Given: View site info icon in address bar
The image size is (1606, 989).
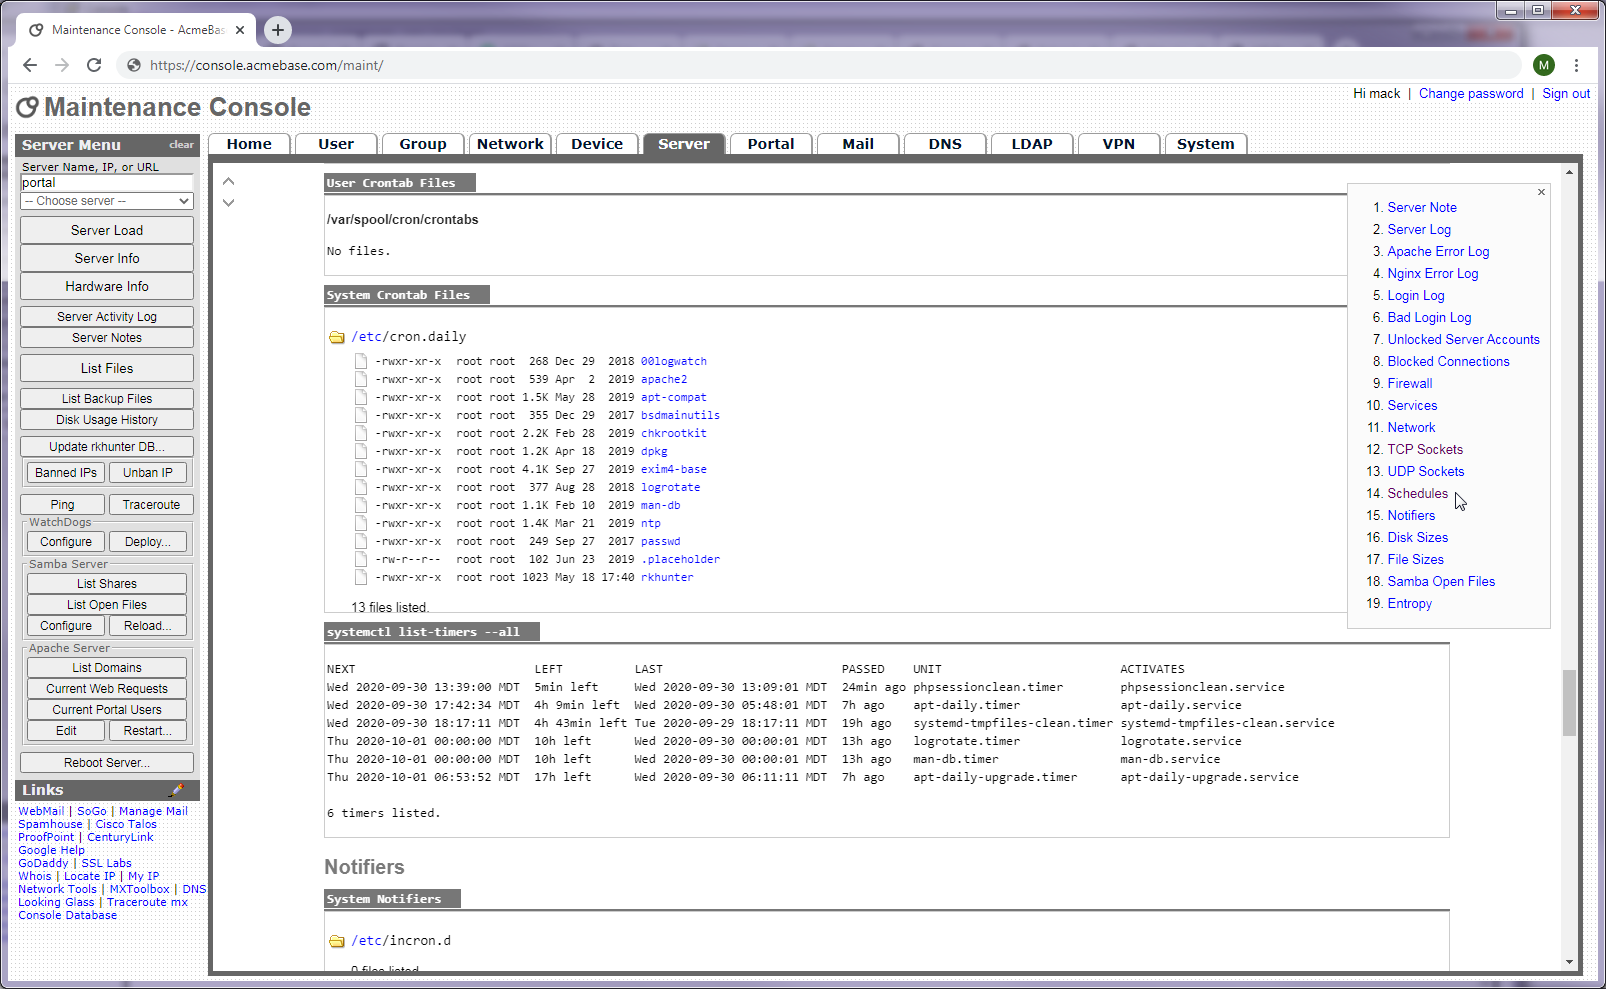Looking at the screenshot, I should 134,65.
